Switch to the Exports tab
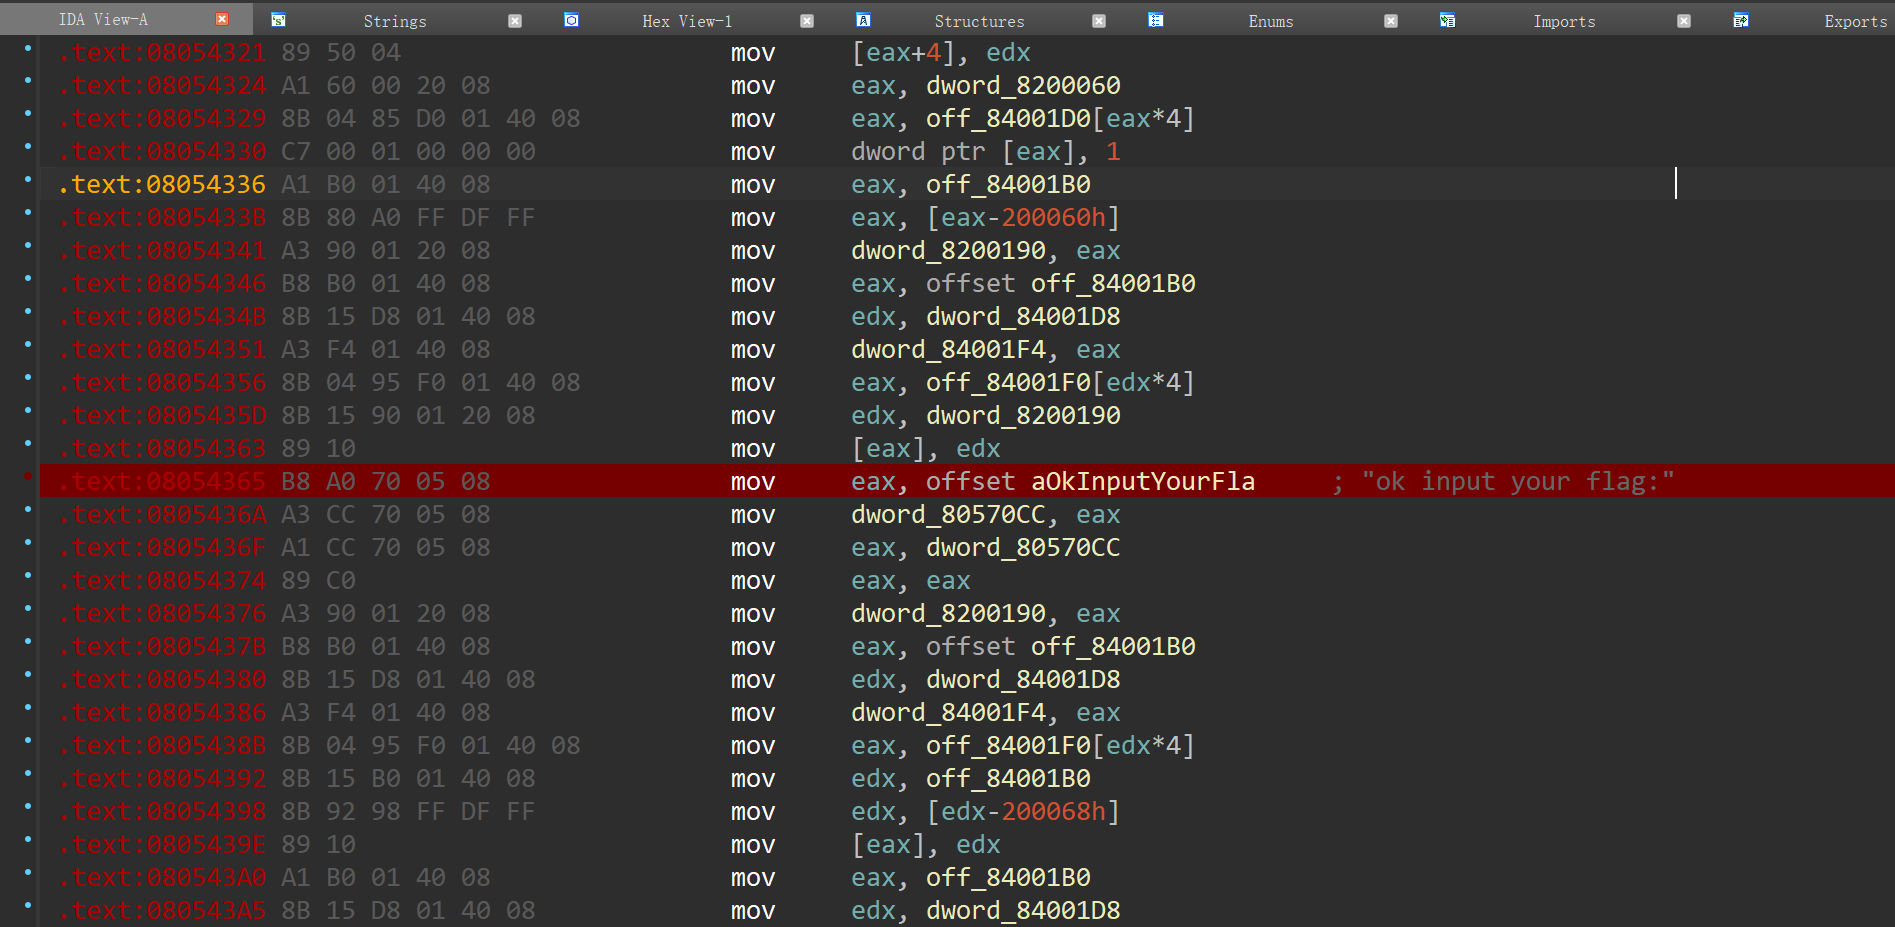This screenshot has width=1895, height=927. [x=1854, y=21]
